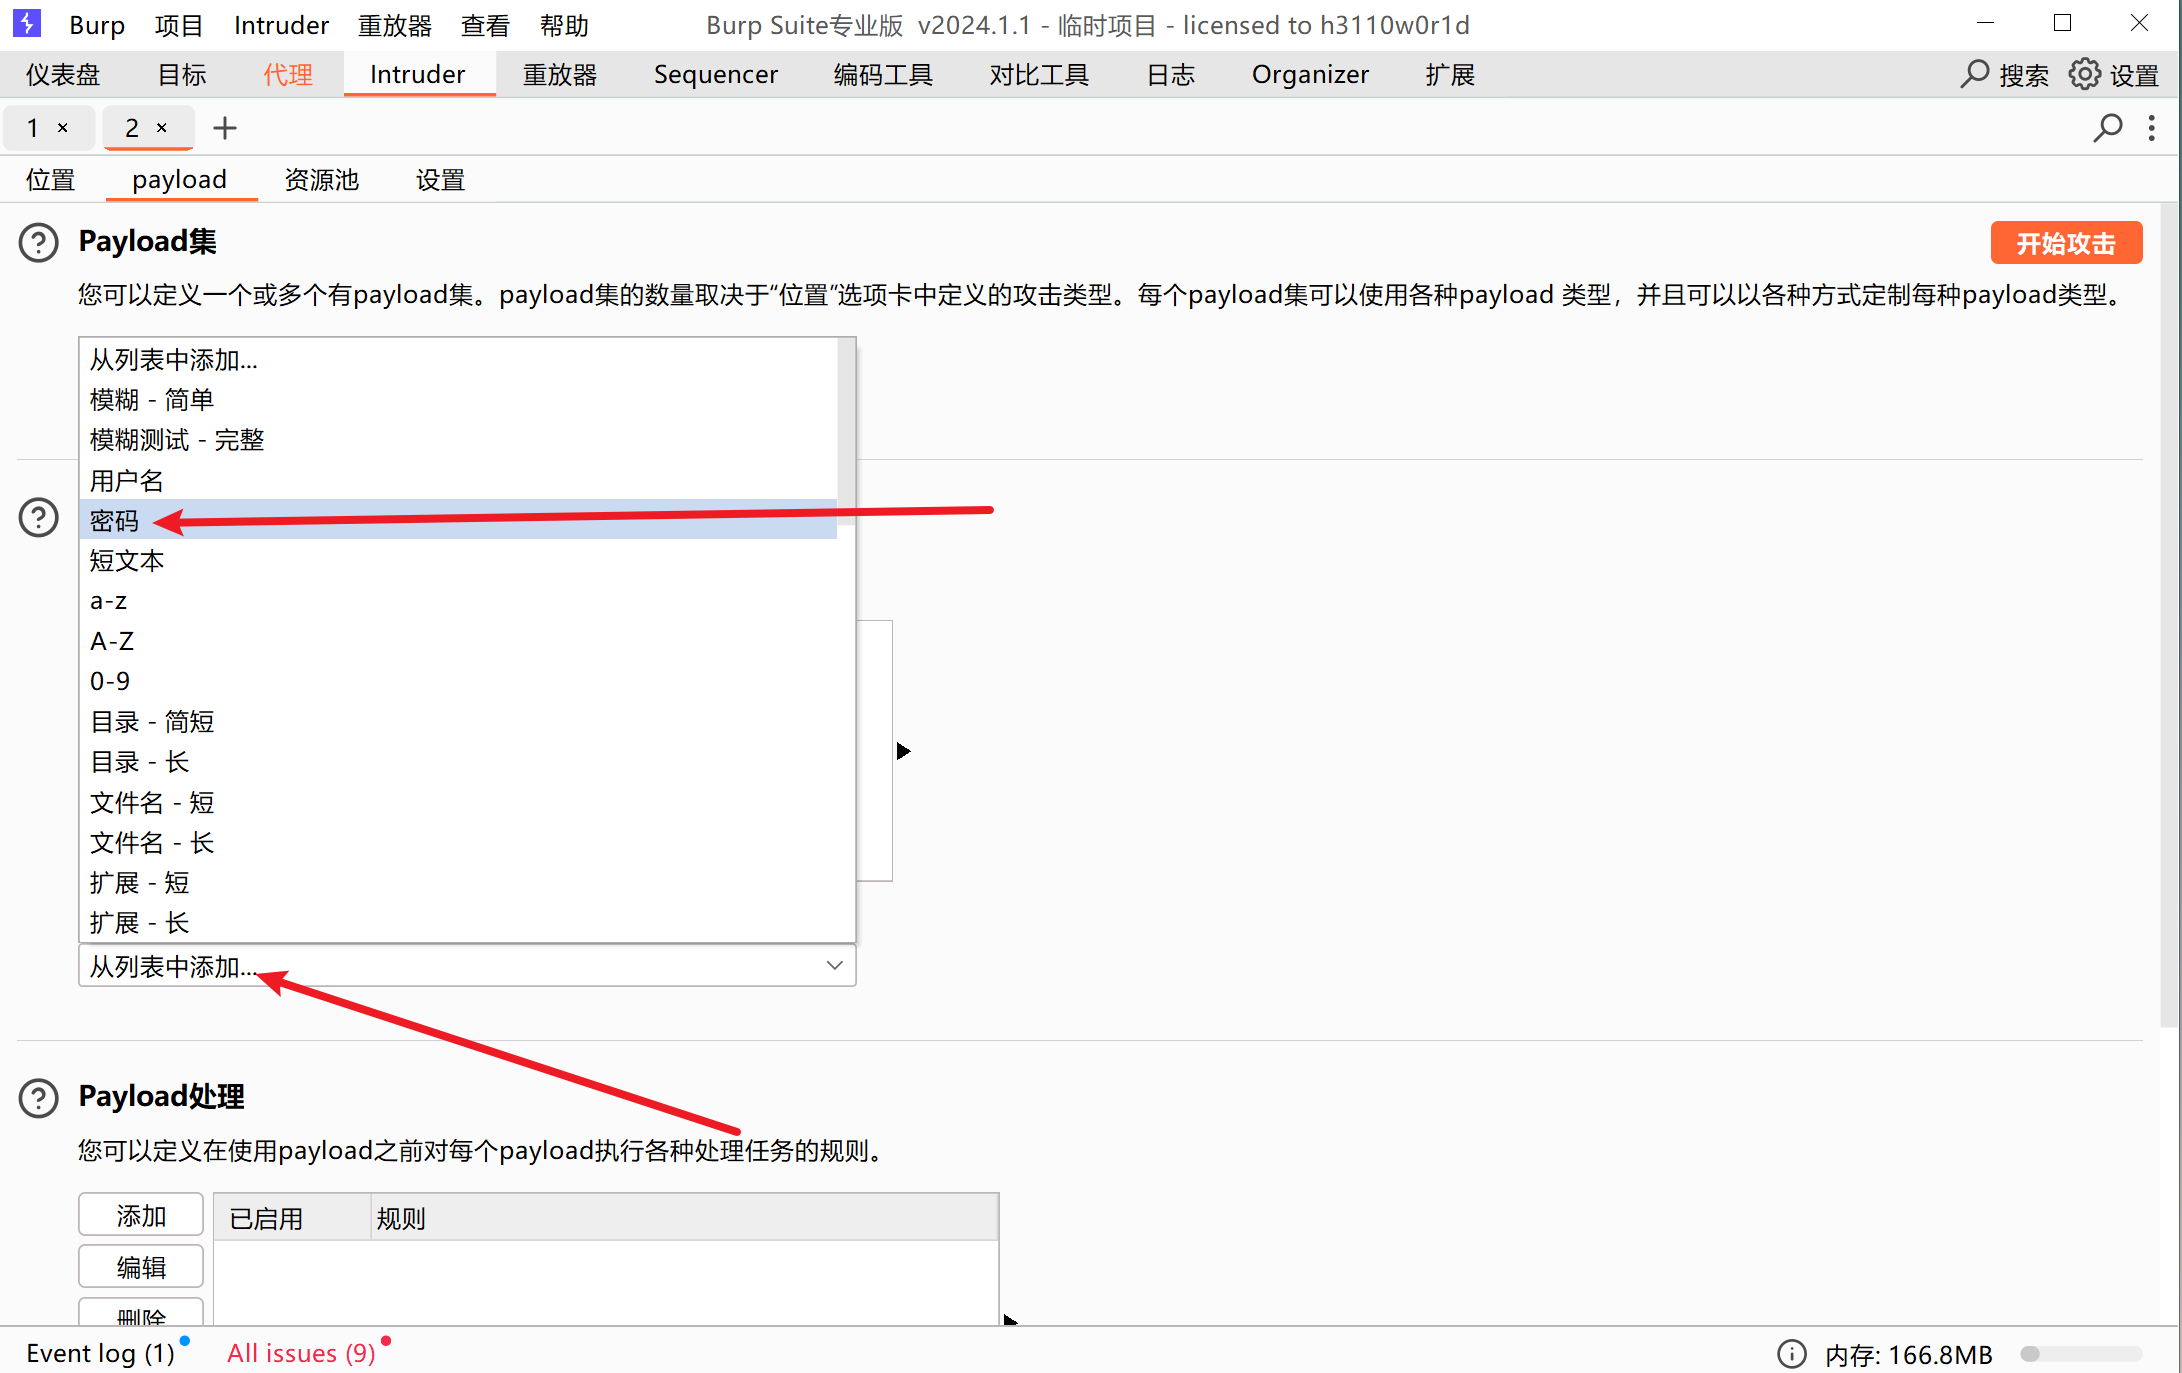The image size is (2182, 1373).
Task: Open the 查看 menu
Action: pos(485,25)
